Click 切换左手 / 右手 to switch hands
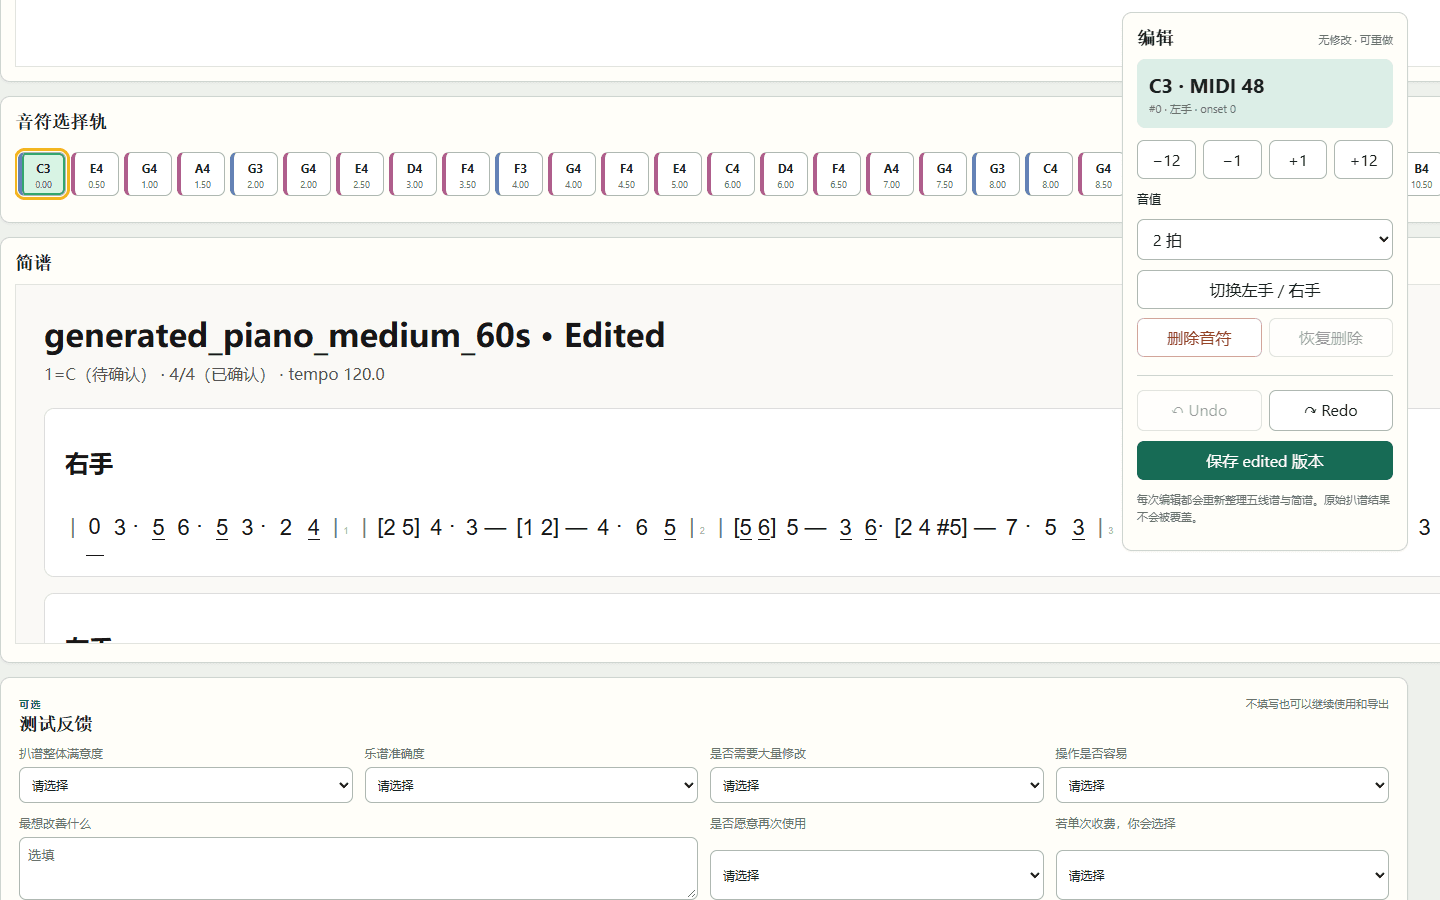The height and width of the screenshot is (900, 1440). click(x=1265, y=290)
